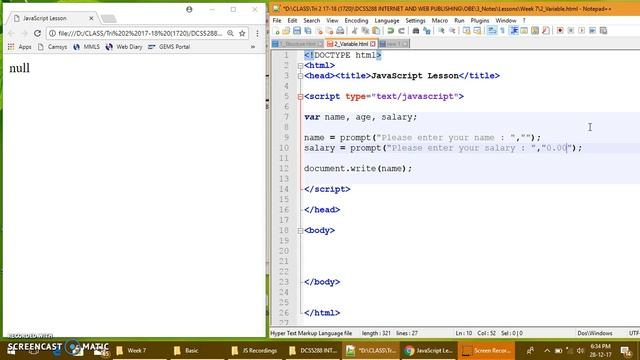Viewport: 640px width, 360px height.
Task: Open the Run menu
Action: click(x=459, y=20)
